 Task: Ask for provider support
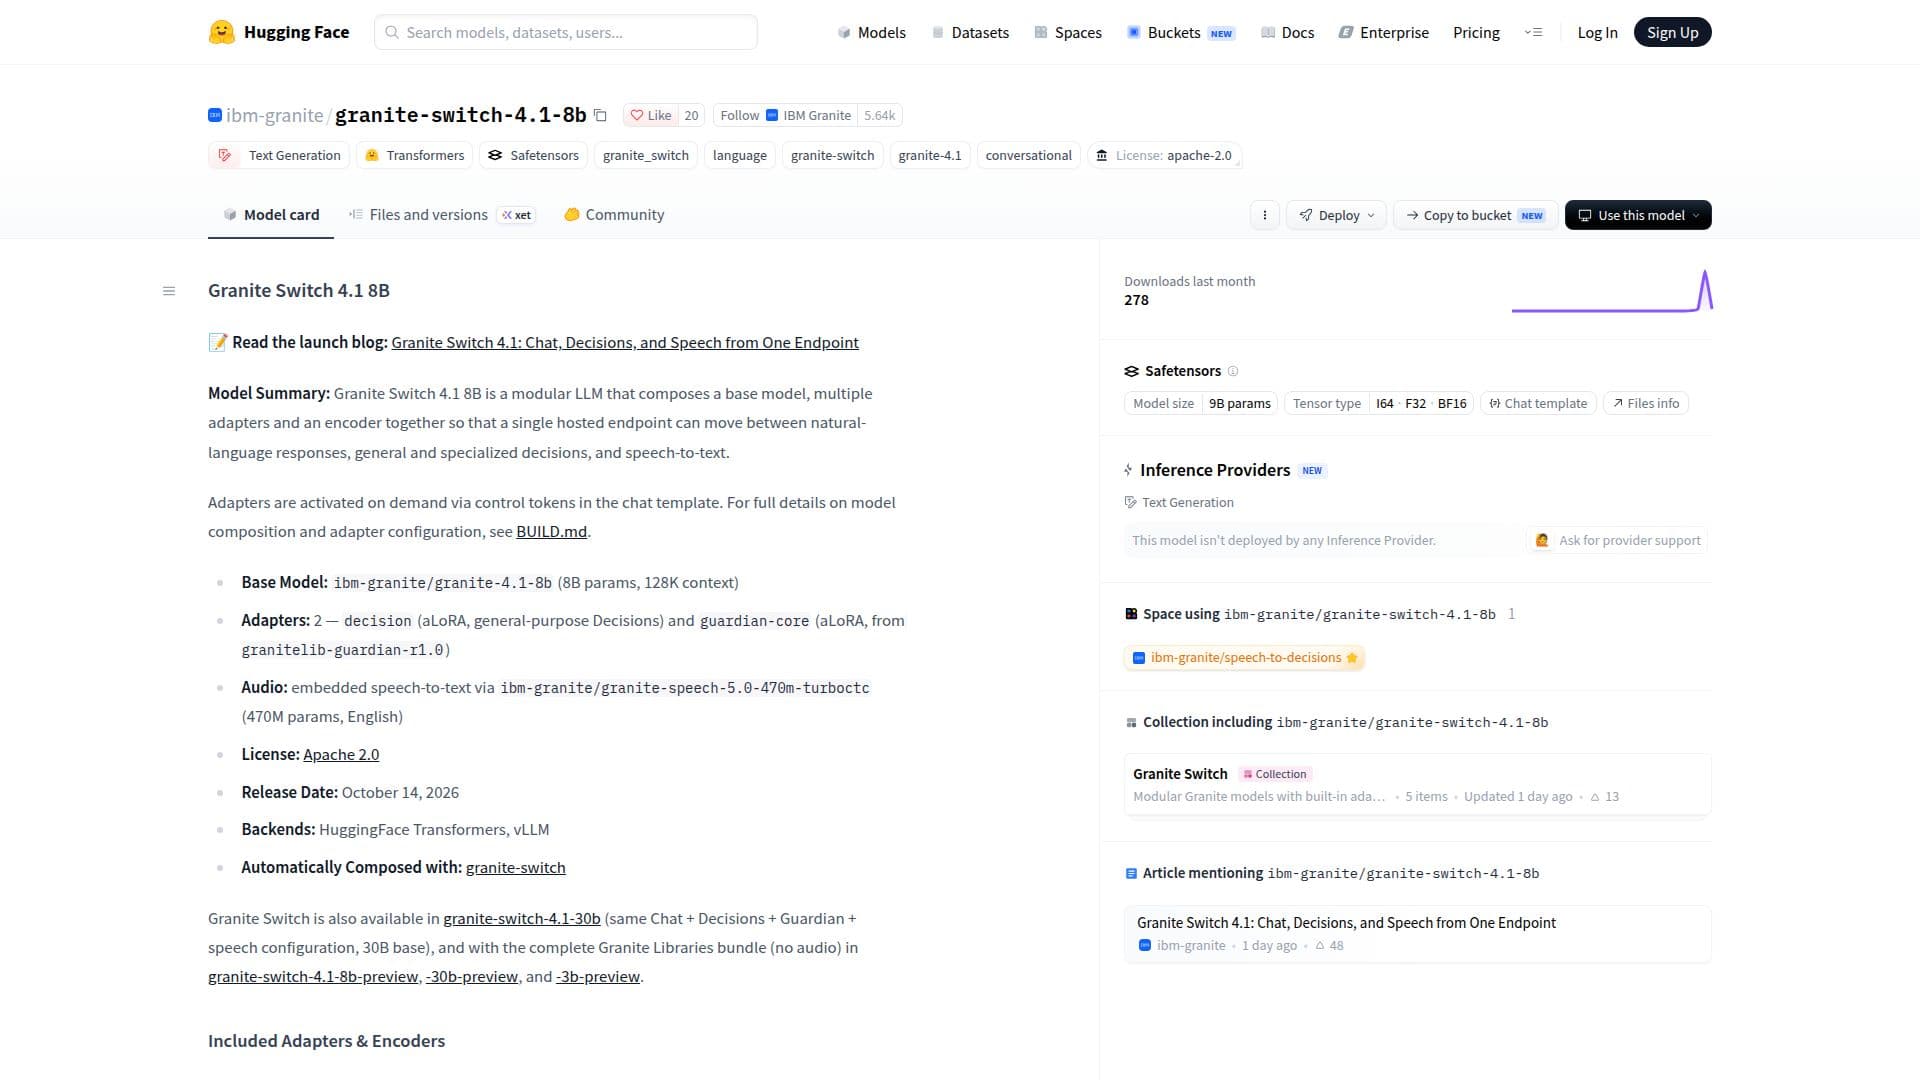[x=1617, y=540]
